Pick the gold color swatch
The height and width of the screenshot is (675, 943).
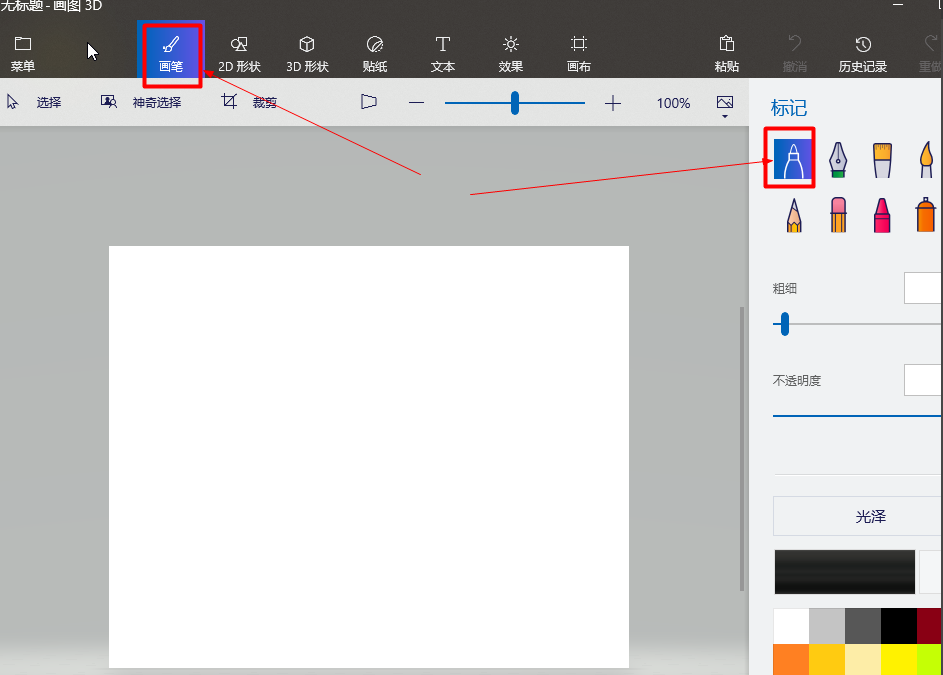827,659
